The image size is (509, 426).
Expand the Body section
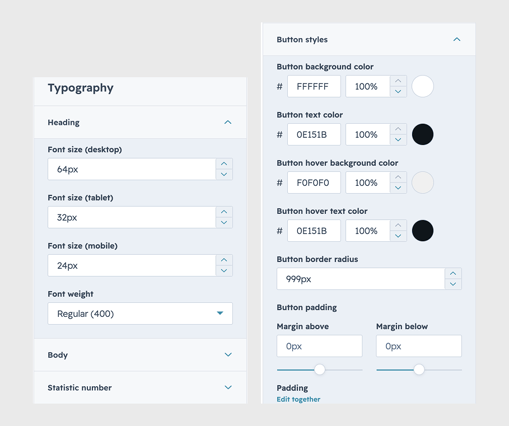point(228,355)
